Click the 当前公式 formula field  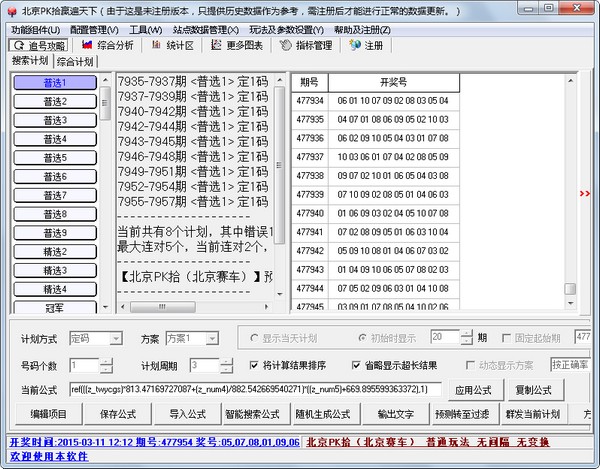[255, 389]
